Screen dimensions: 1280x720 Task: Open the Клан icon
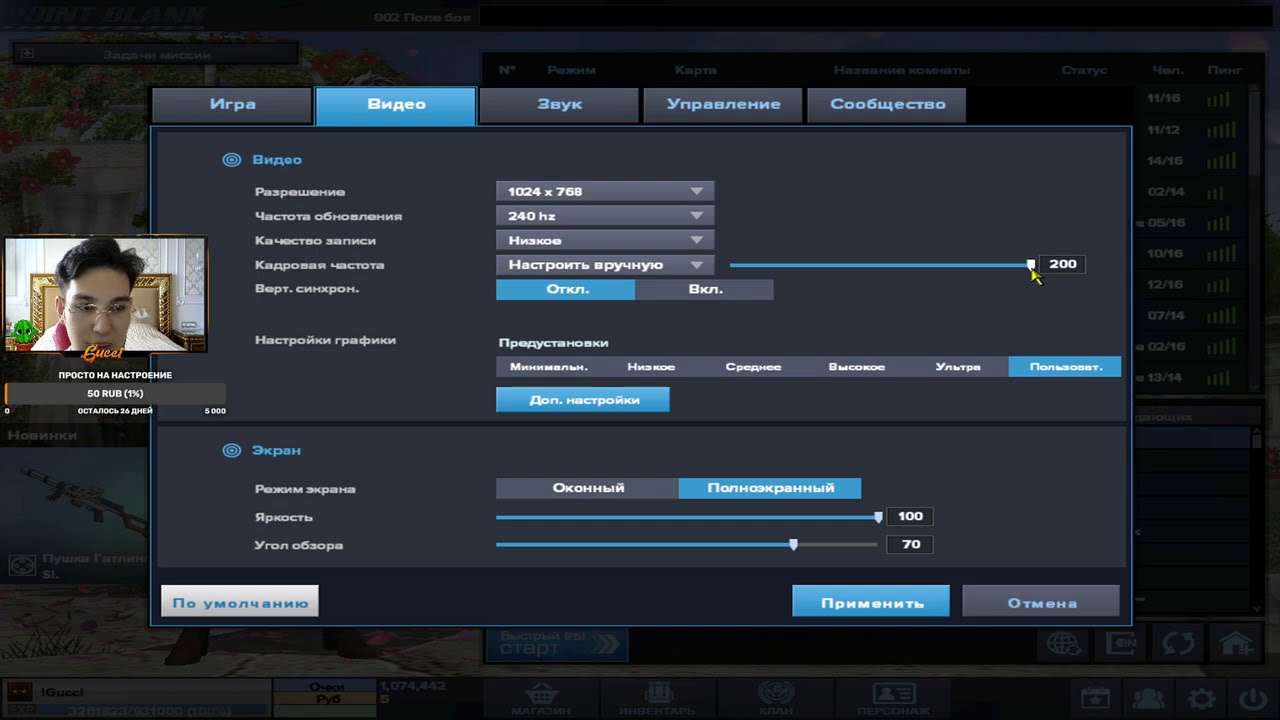pos(776,694)
